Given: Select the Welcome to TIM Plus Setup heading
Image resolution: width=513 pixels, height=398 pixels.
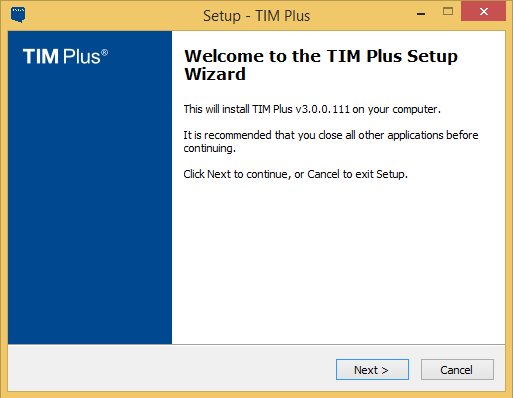Looking at the screenshot, I should [321, 65].
